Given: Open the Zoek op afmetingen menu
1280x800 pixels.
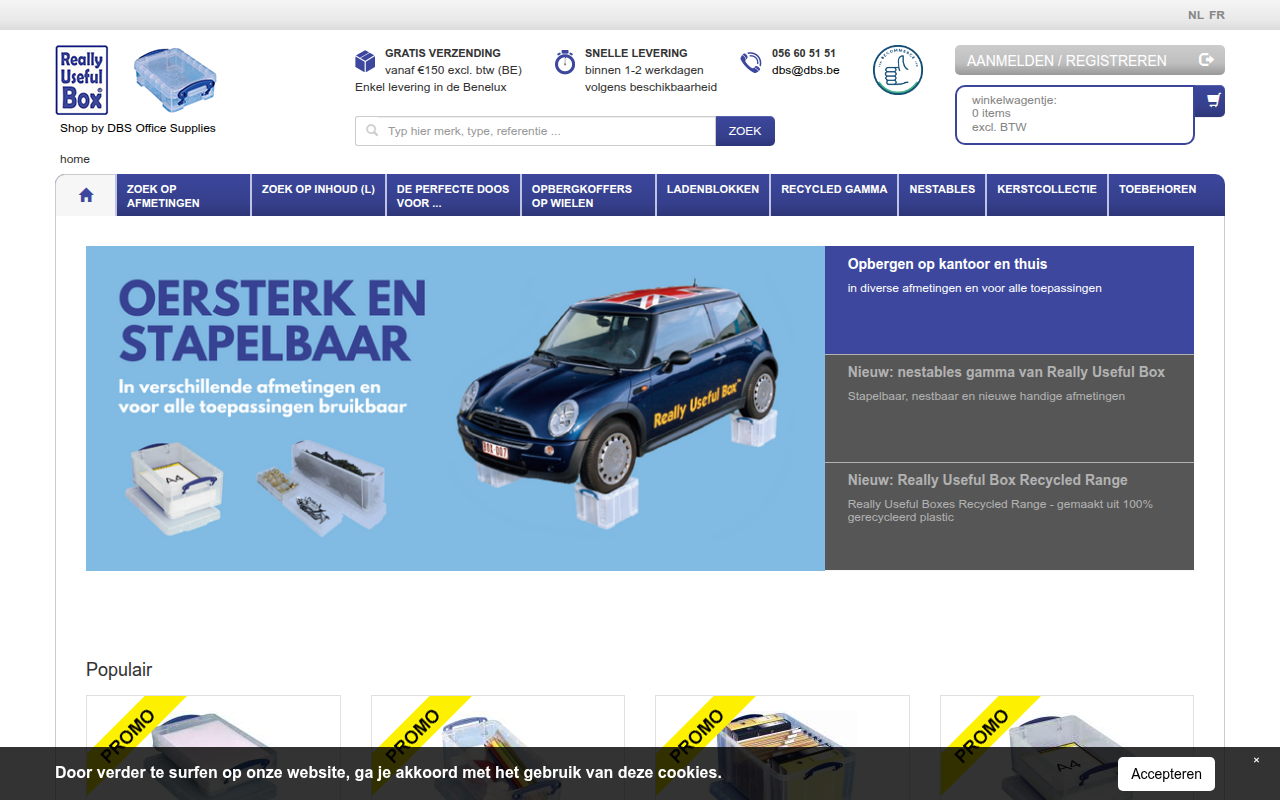Looking at the screenshot, I should (183, 195).
